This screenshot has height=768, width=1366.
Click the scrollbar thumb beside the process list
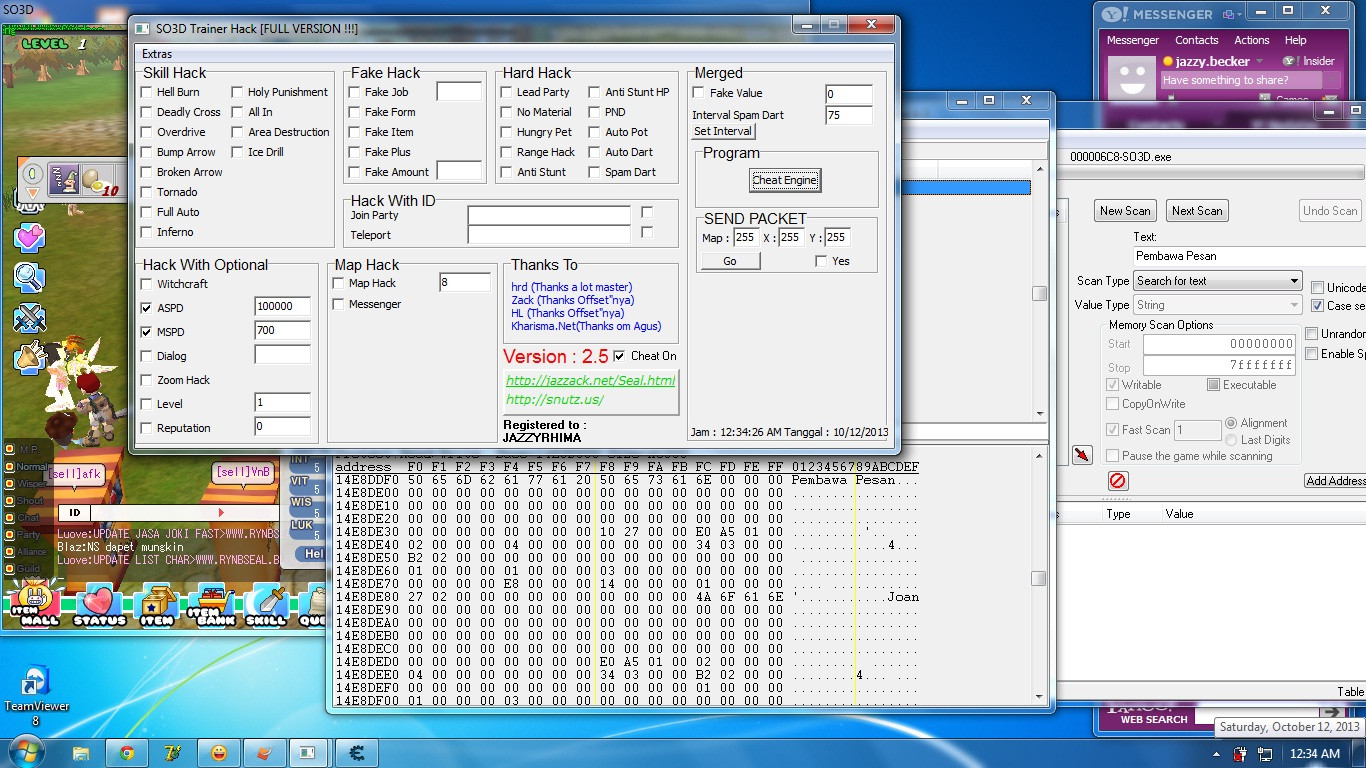coord(1040,294)
